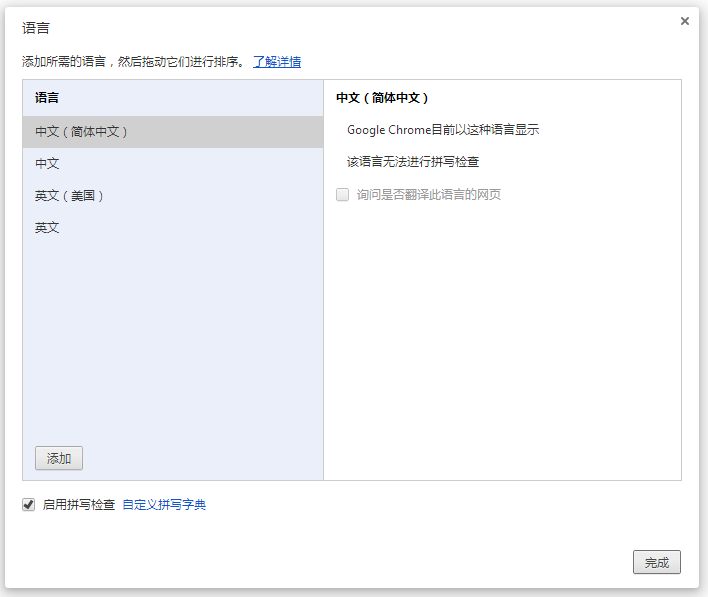Open the 了解详情 link
This screenshot has height=597, width=708.
[277, 62]
